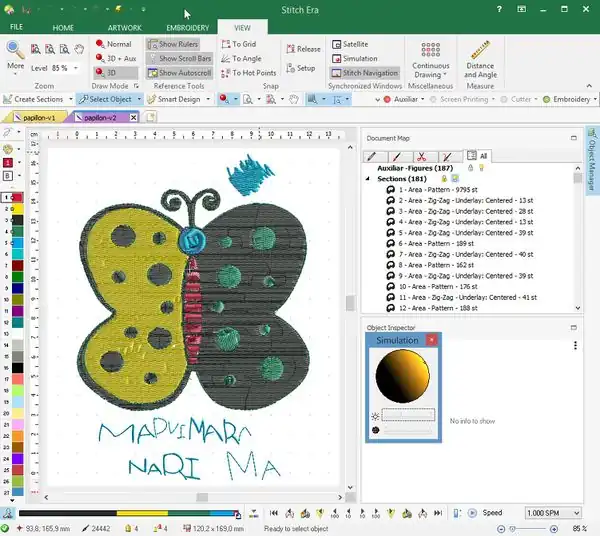
Task: Click the More zoom magnifier icon
Action: pos(15,52)
